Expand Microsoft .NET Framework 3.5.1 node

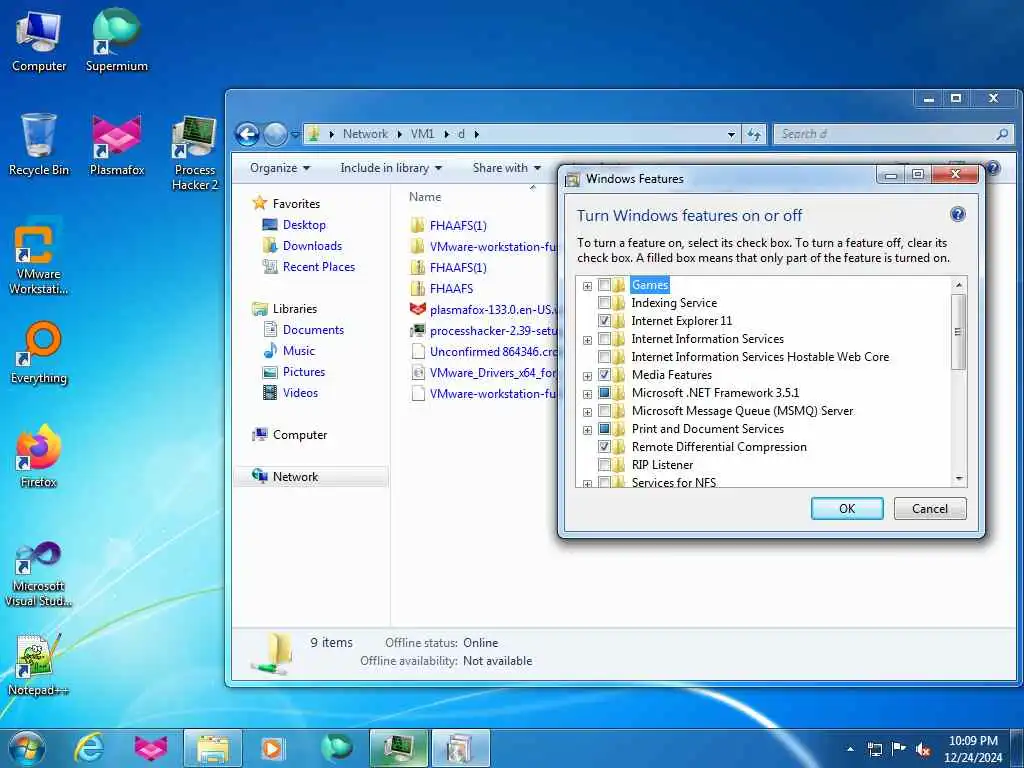pos(587,394)
